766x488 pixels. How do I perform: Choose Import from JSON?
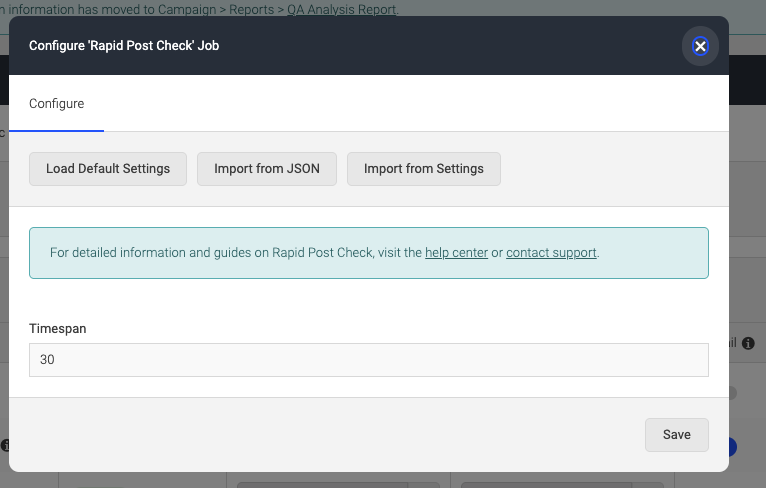pyautogui.click(x=267, y=169)
